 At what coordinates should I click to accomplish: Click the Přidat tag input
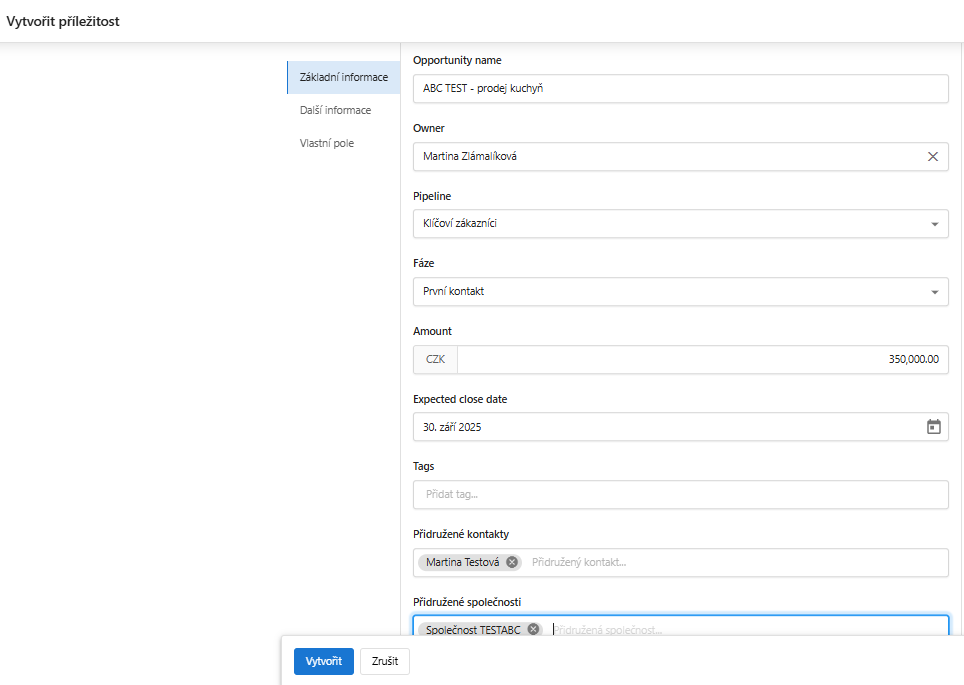pyautogui.click(x=681, y=494)
